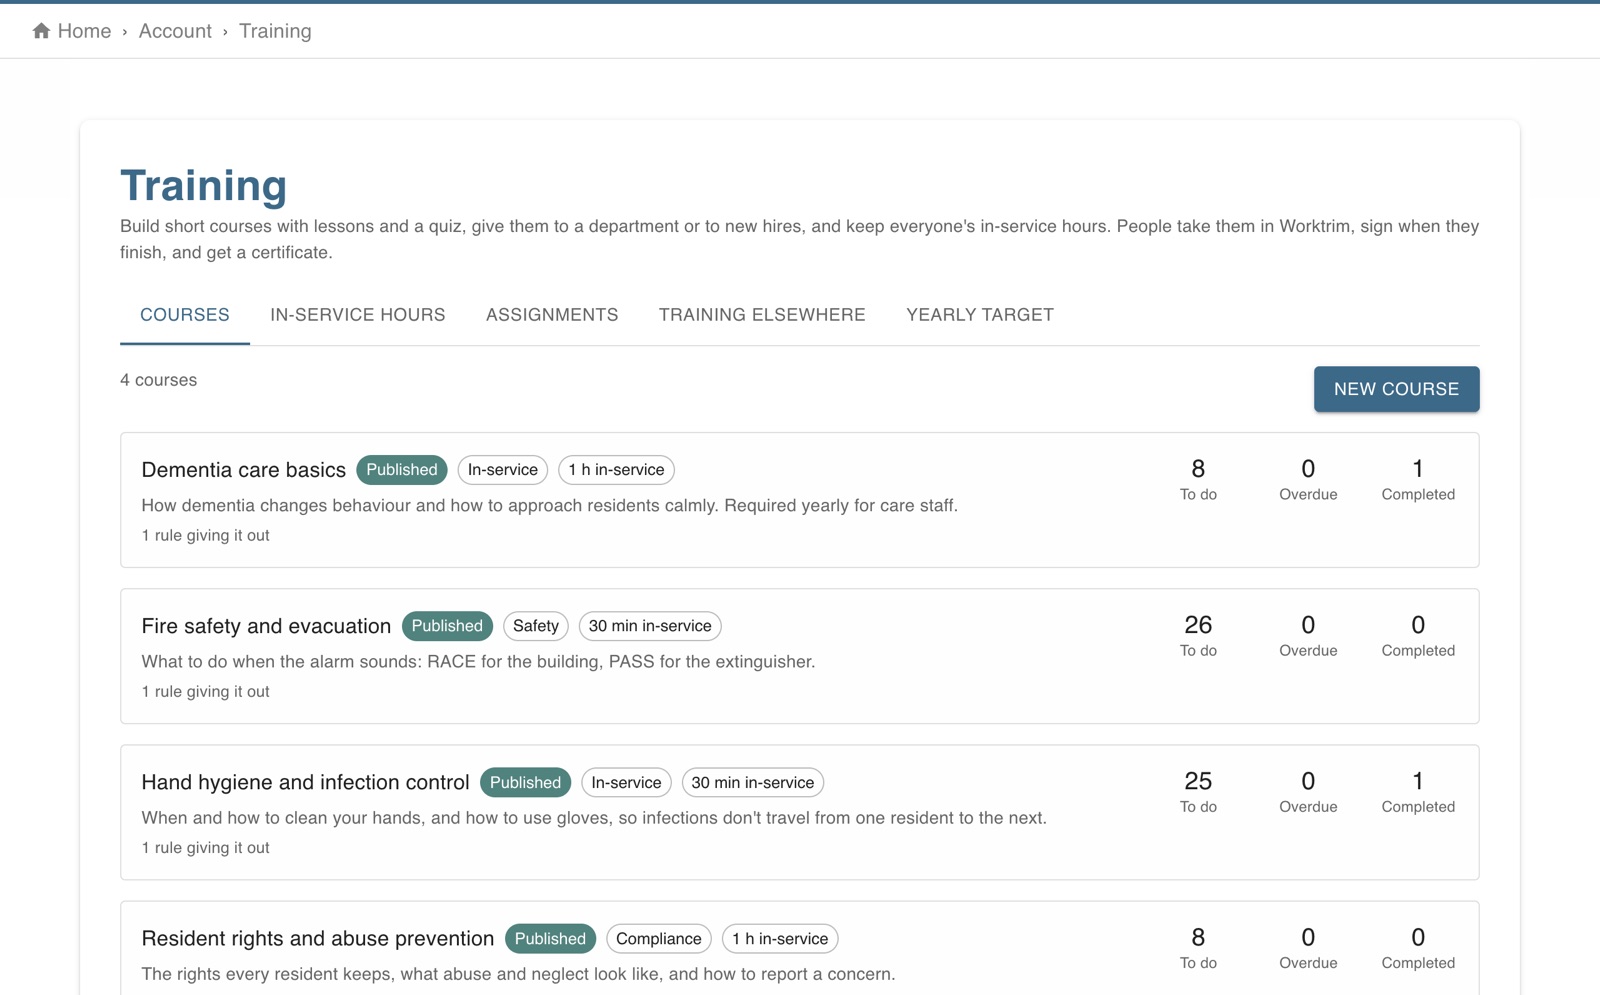Go to the Assignments tab
The height and width of the screenshot is (995, 1600).
[552, 315]
